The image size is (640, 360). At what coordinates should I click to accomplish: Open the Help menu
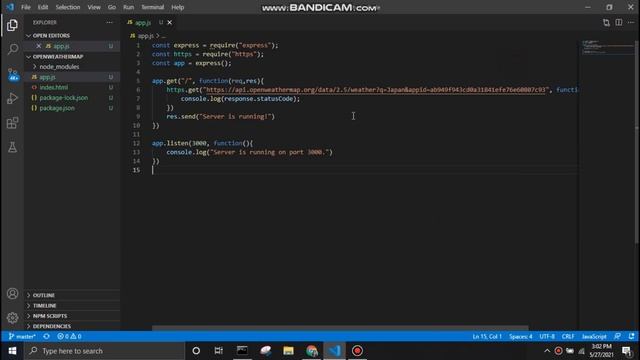(x=178, y=7)
